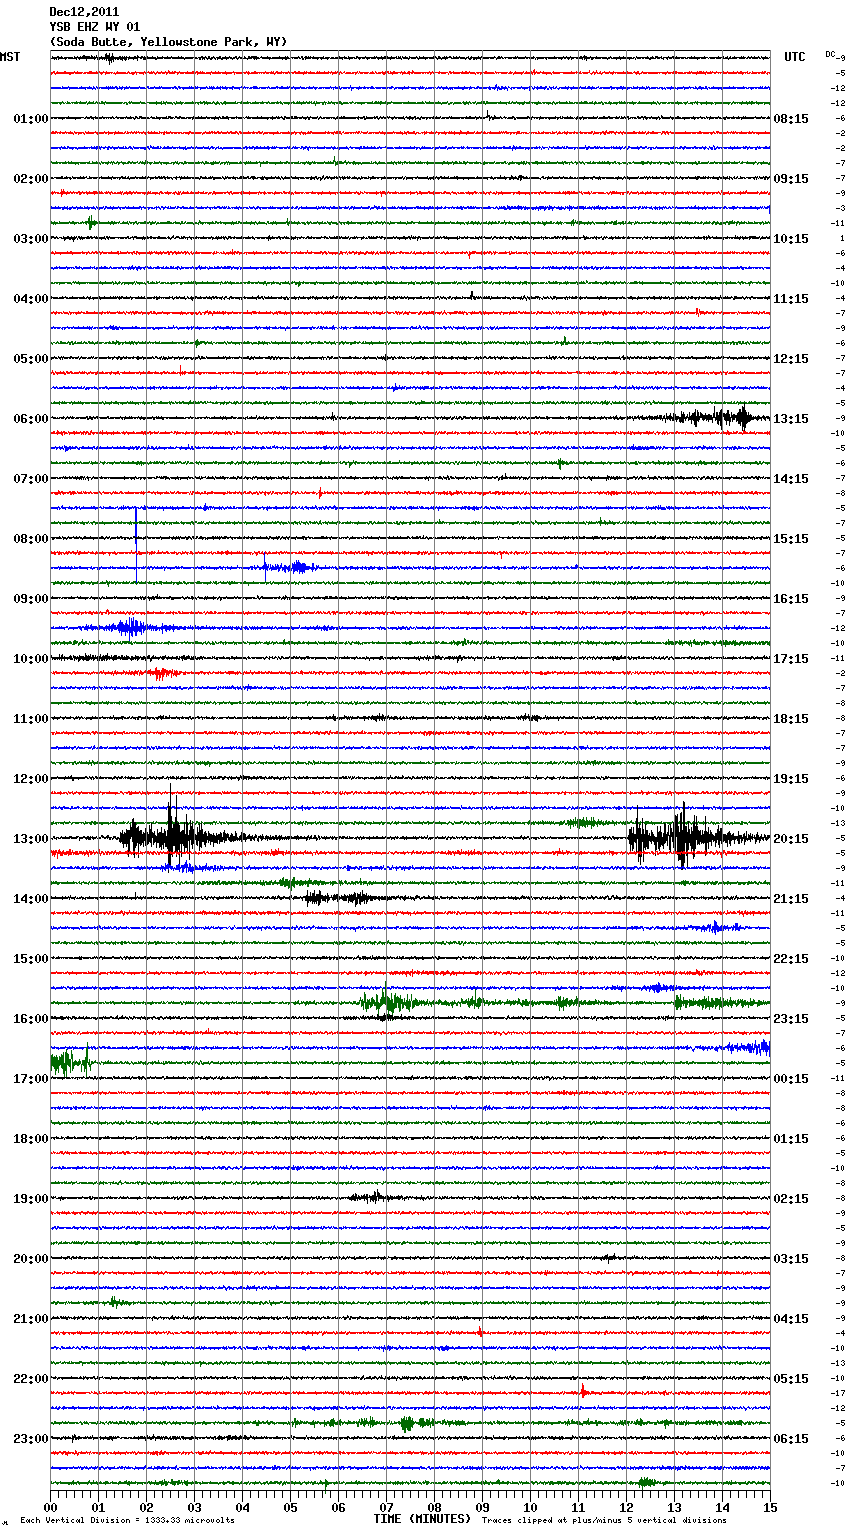The image size is (850, 1534).
Task: Pick the '16:00' MST hour label
Action: click(x=31, y=1019)
